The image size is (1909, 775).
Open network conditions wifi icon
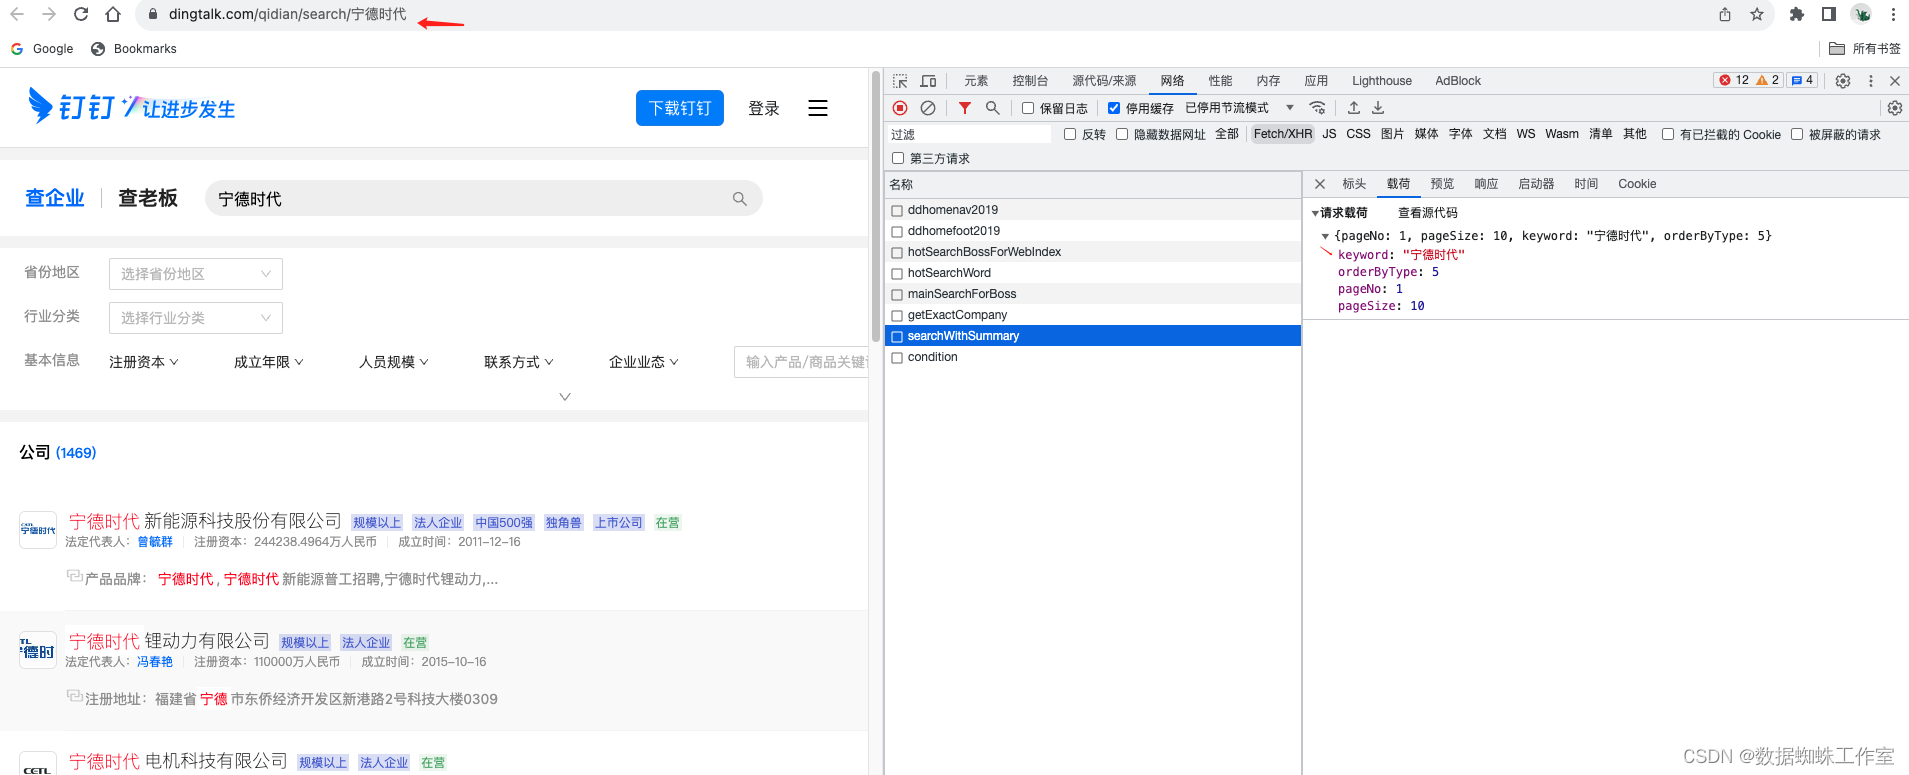(1318, 108)
